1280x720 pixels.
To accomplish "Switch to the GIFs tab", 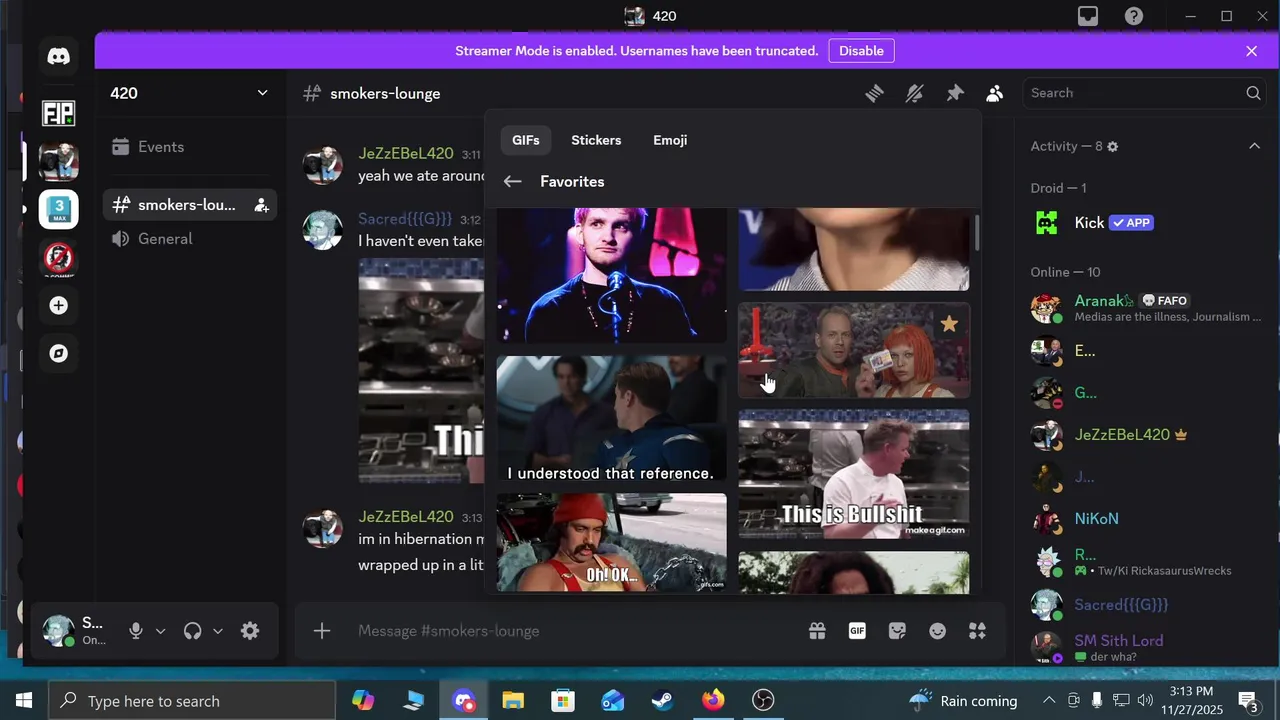I will coord(526,140).
